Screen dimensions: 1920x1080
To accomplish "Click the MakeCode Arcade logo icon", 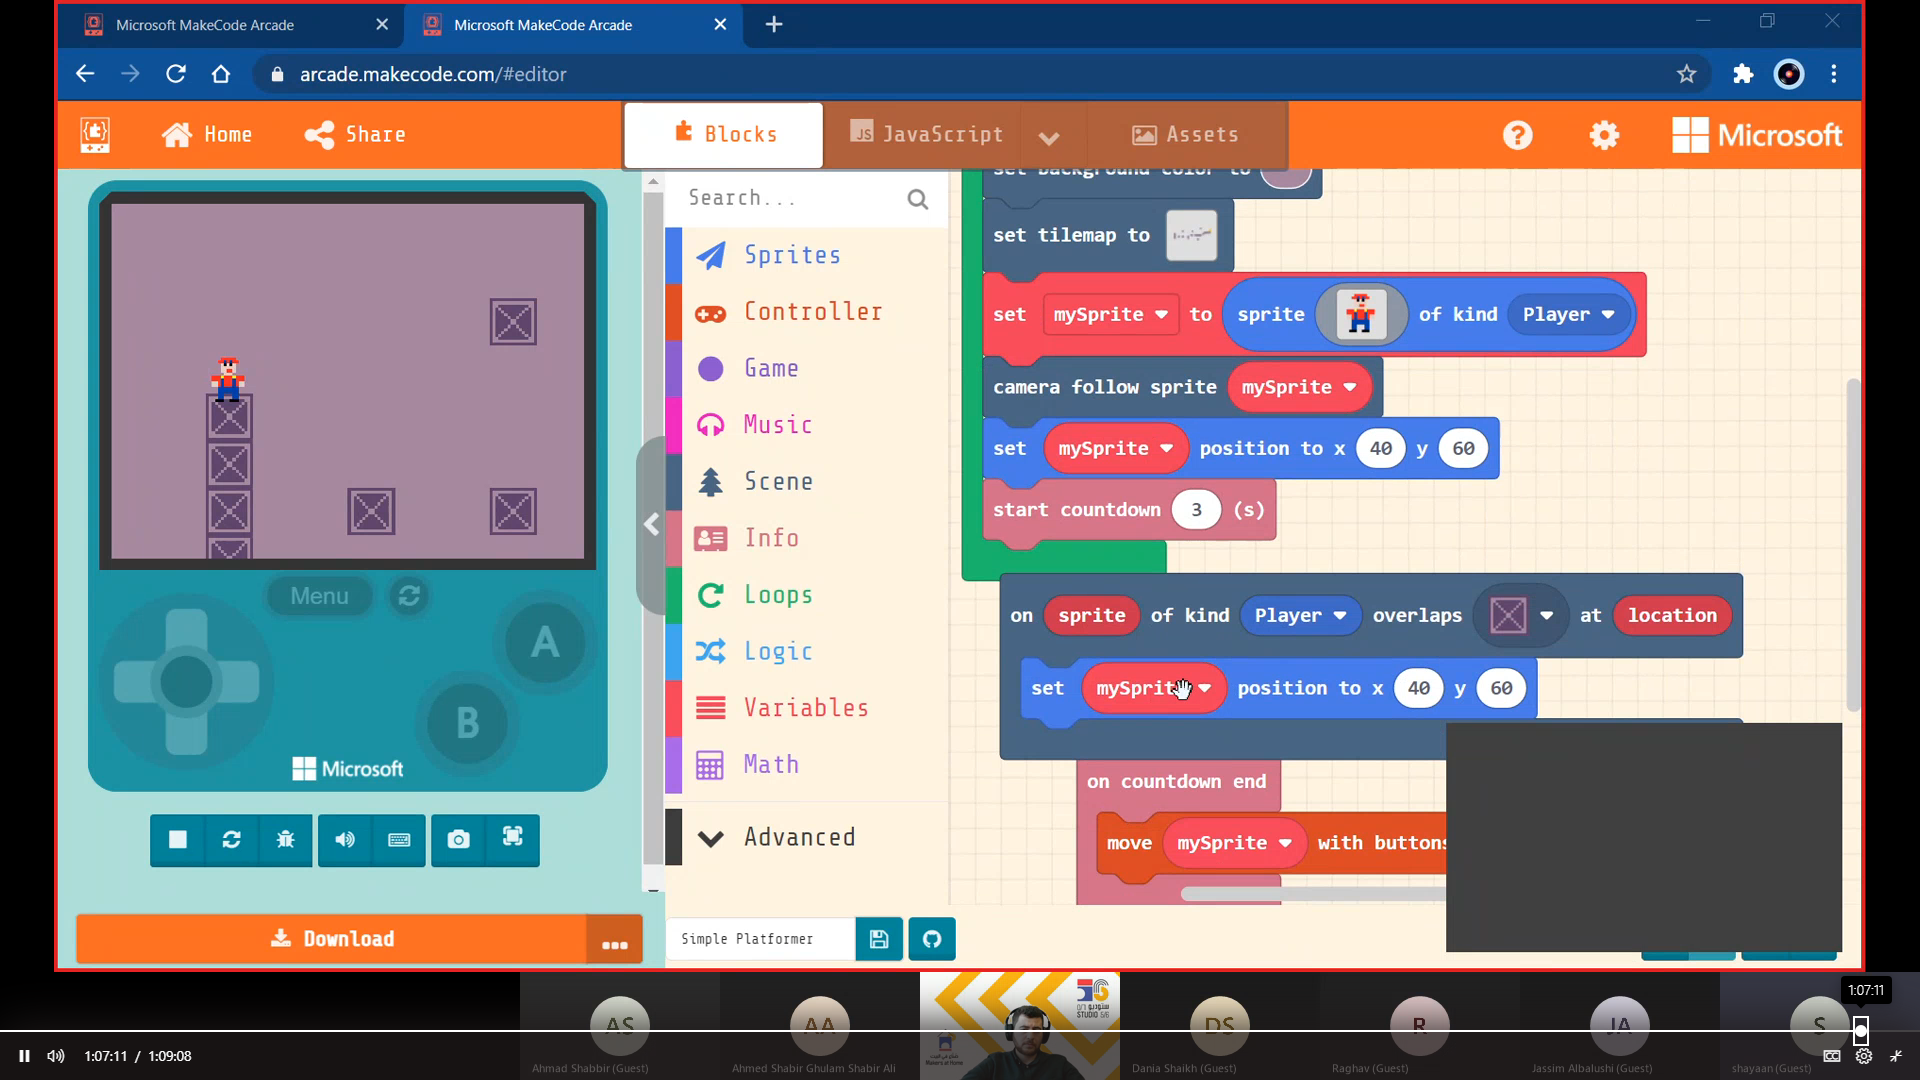I will [95, 135].
